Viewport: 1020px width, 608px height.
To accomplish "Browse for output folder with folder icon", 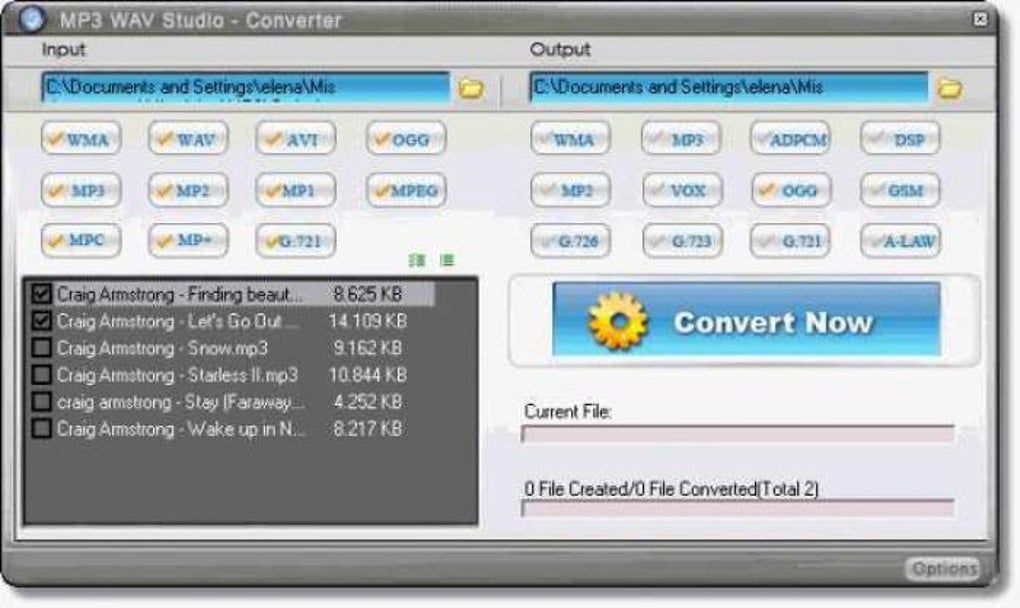I will 950,88.
